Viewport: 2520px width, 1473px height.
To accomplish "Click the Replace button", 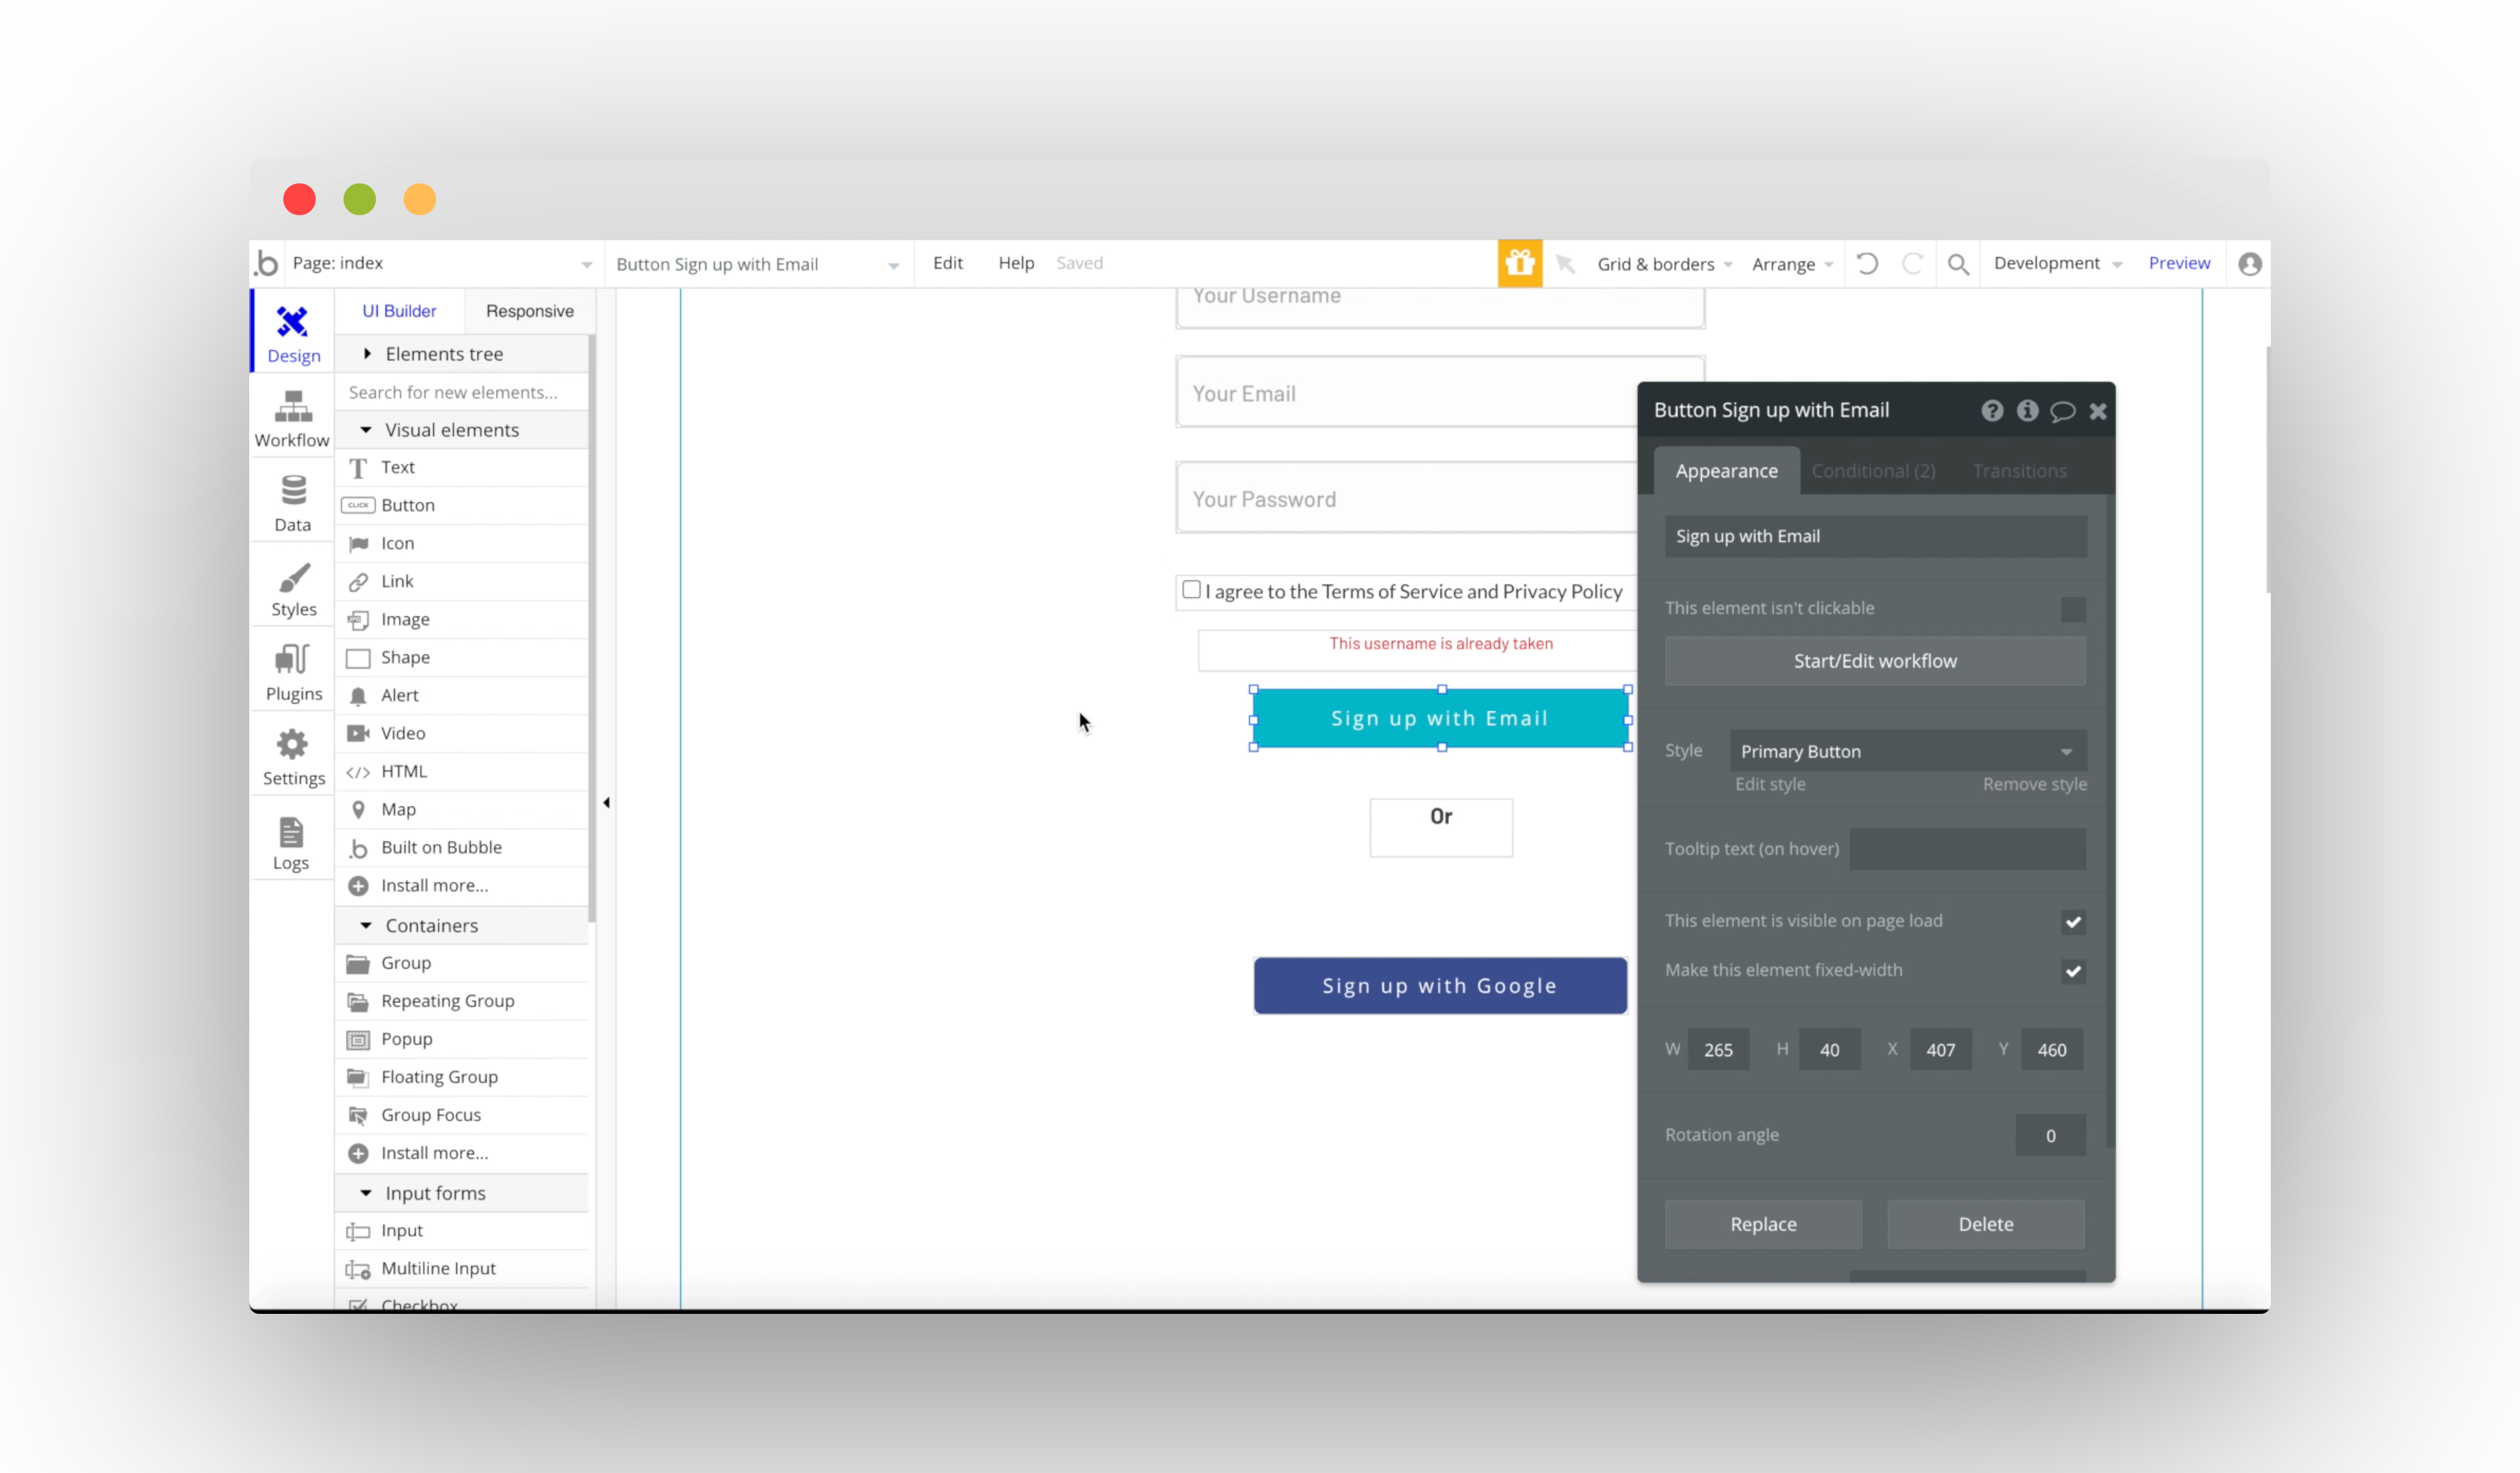I will [1763, 1224].
